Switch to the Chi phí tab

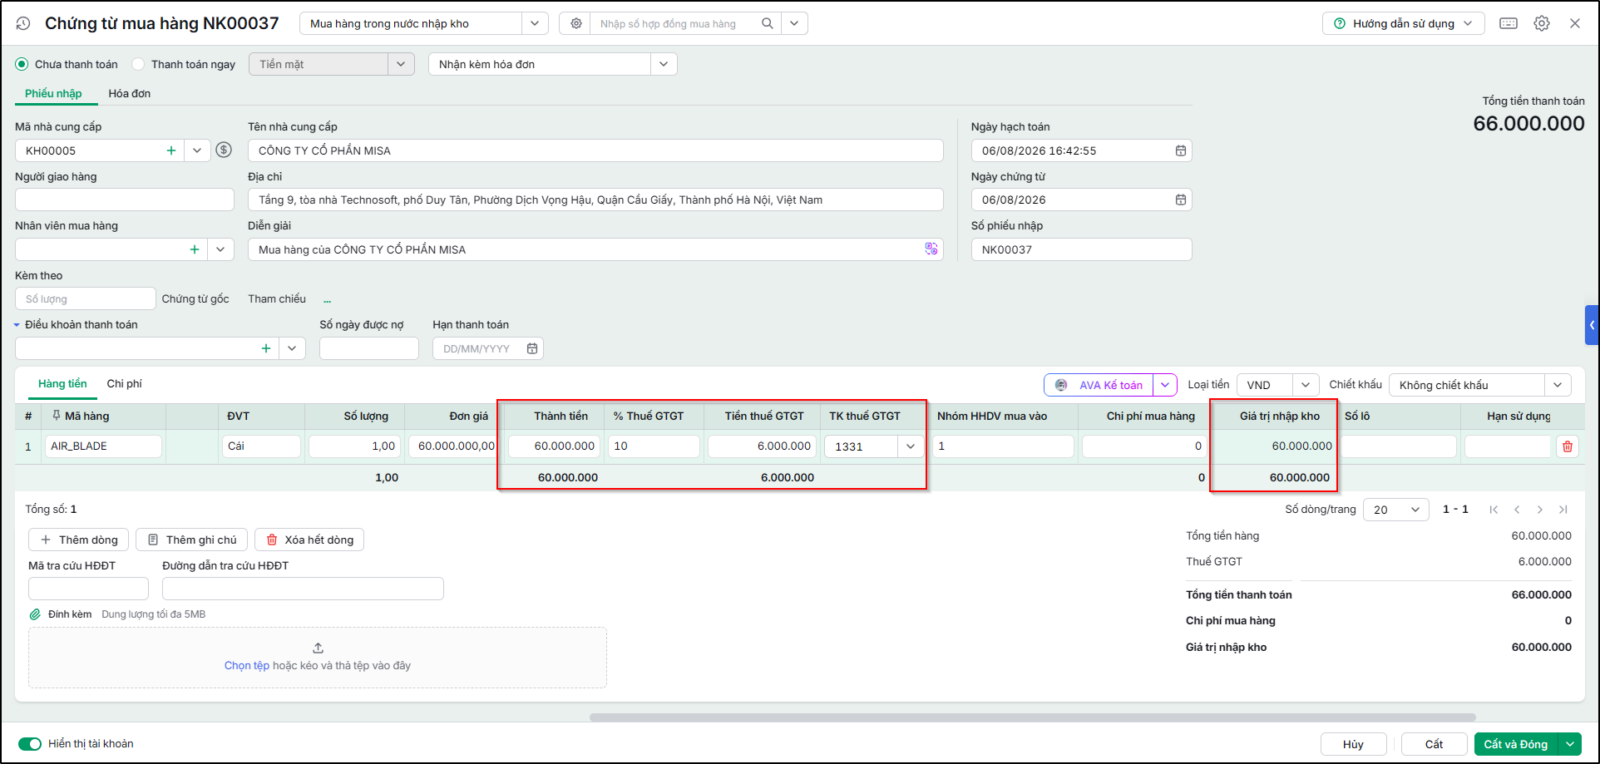125,384
